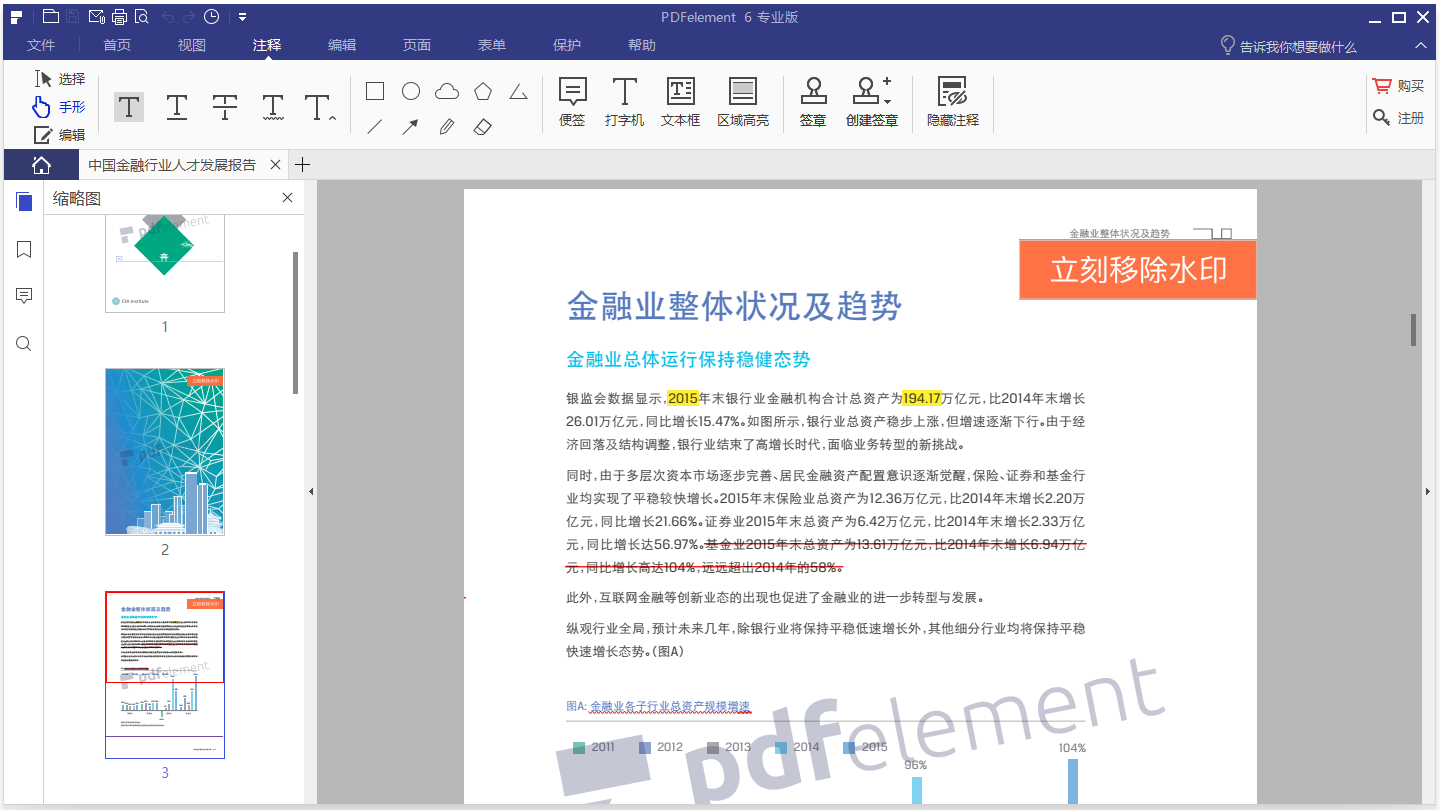This screenshot has width=1440, height=810.
Task: Select the page 1 thumbnail
Action: tap(165, 263)
